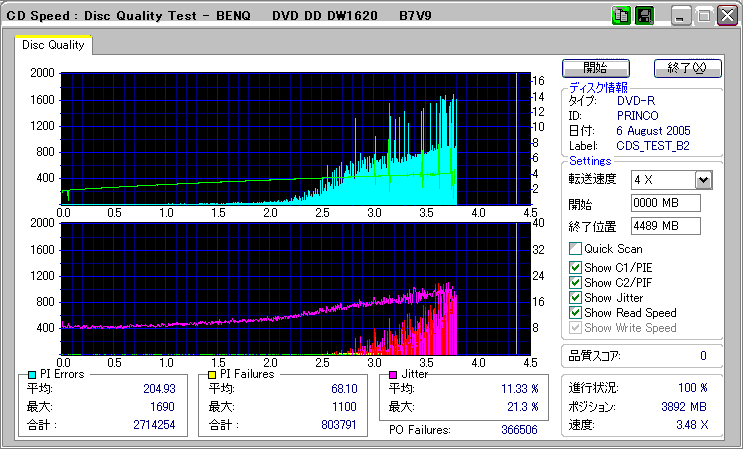
Task: Disable Show Read Speed checkbox
Action: [575, 313]
